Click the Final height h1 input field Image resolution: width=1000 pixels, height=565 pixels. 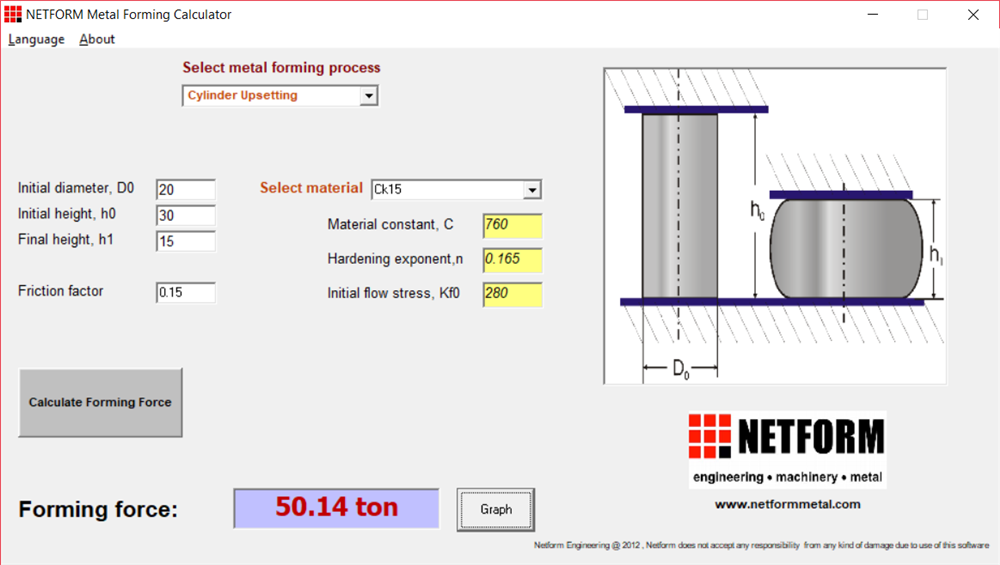186,241
